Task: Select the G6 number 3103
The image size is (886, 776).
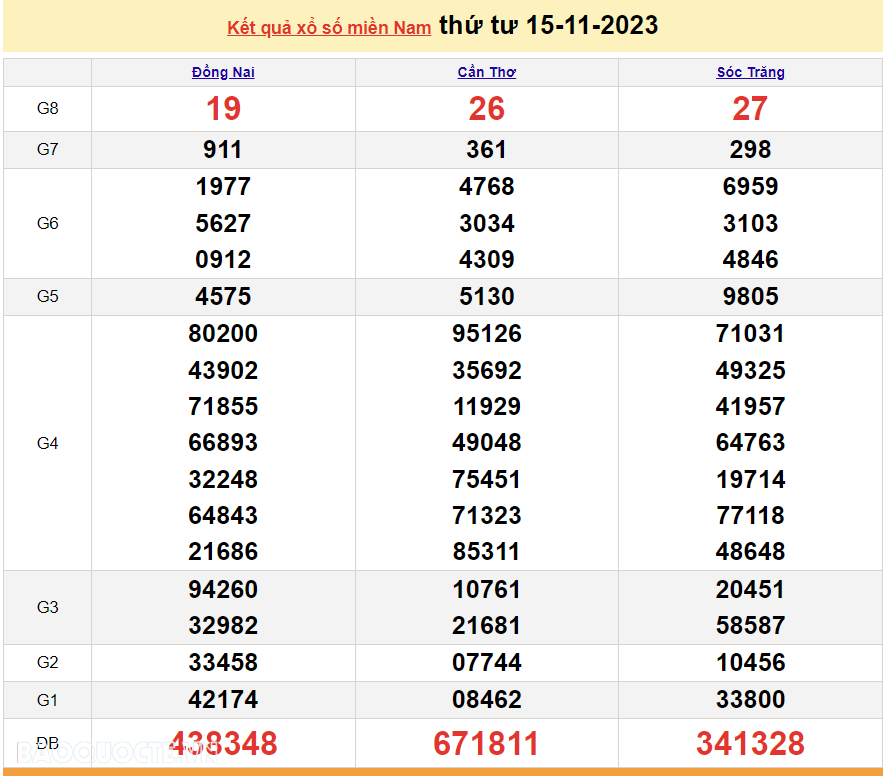Action: tap(750, 223)
